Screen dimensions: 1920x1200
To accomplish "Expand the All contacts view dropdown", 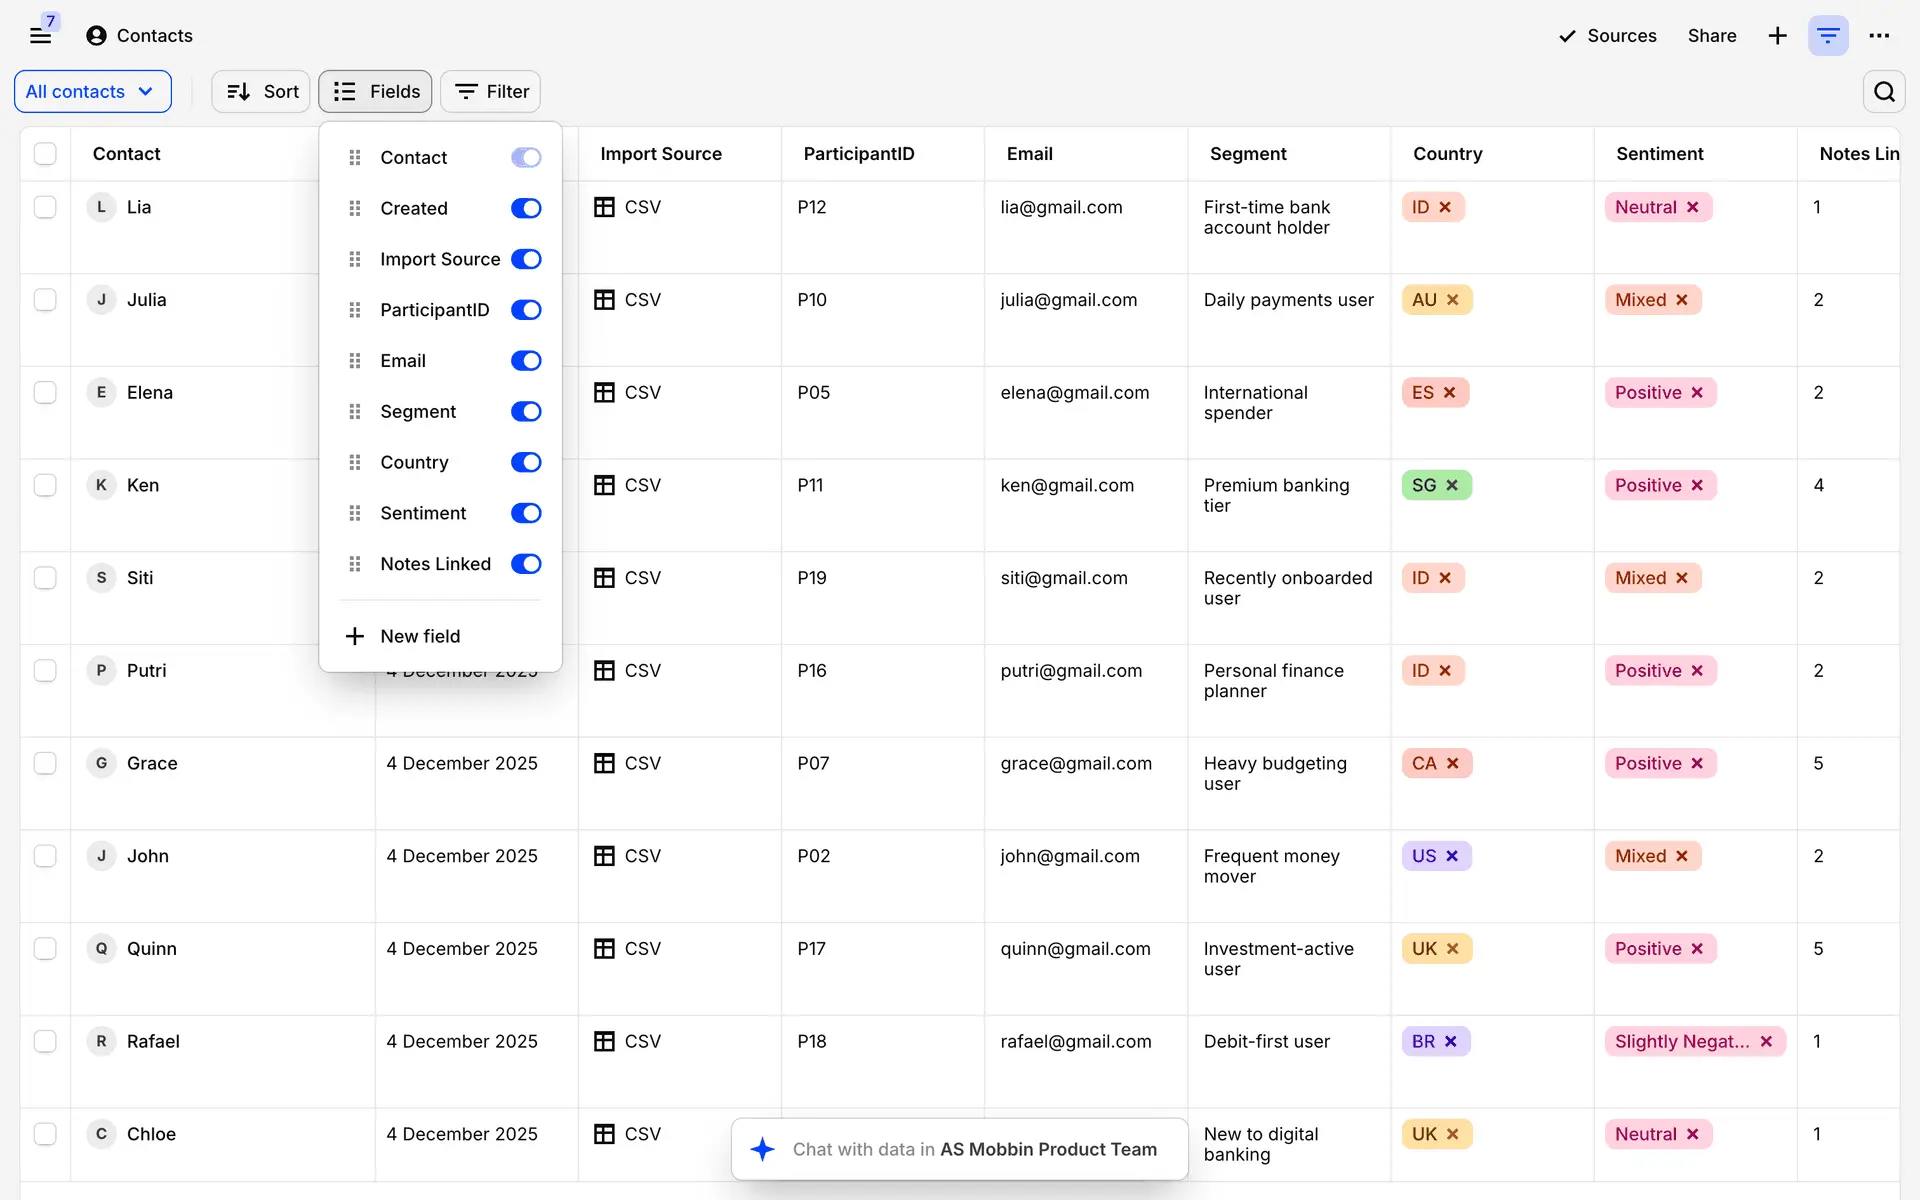I will point(92,91).
